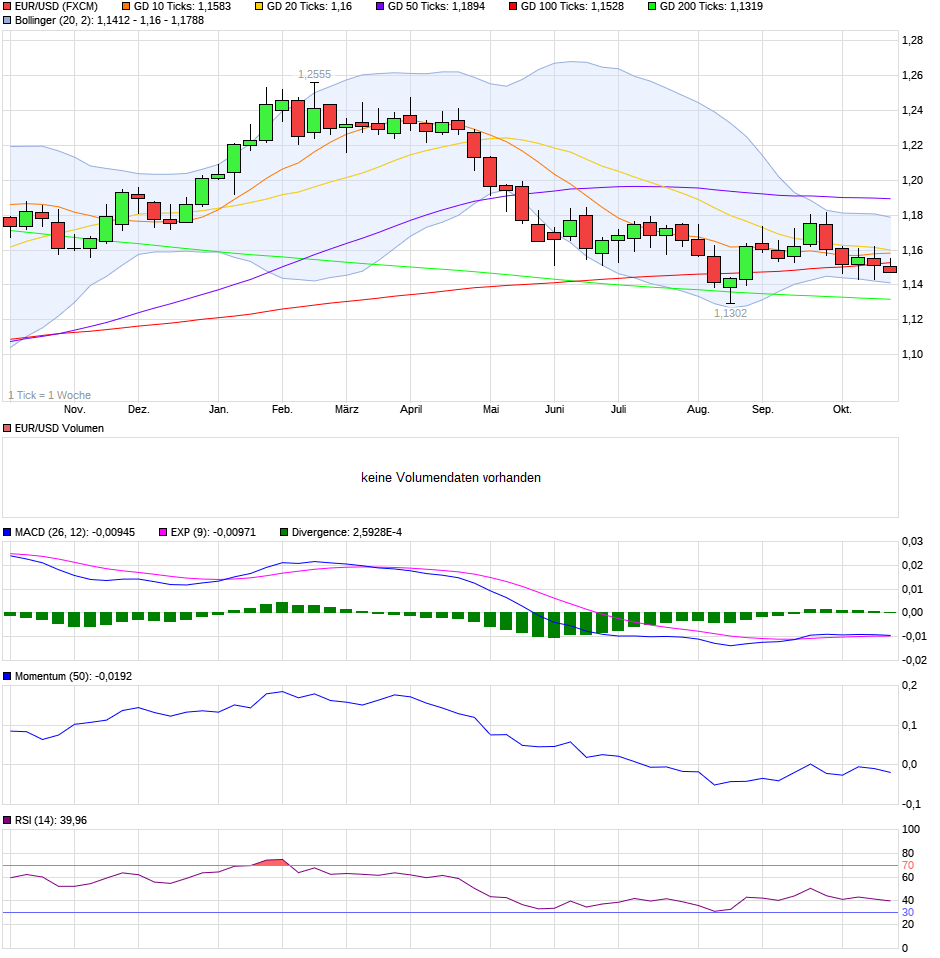The image size is (940, 958).
Task: Click the purple GD 50 Ticks legend swatch
Action: (380, 7)
